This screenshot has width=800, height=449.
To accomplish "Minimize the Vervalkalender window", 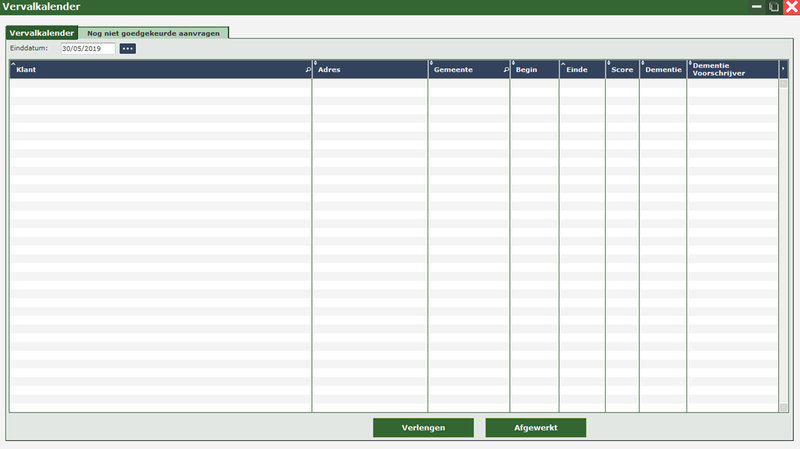I will 756,7.
